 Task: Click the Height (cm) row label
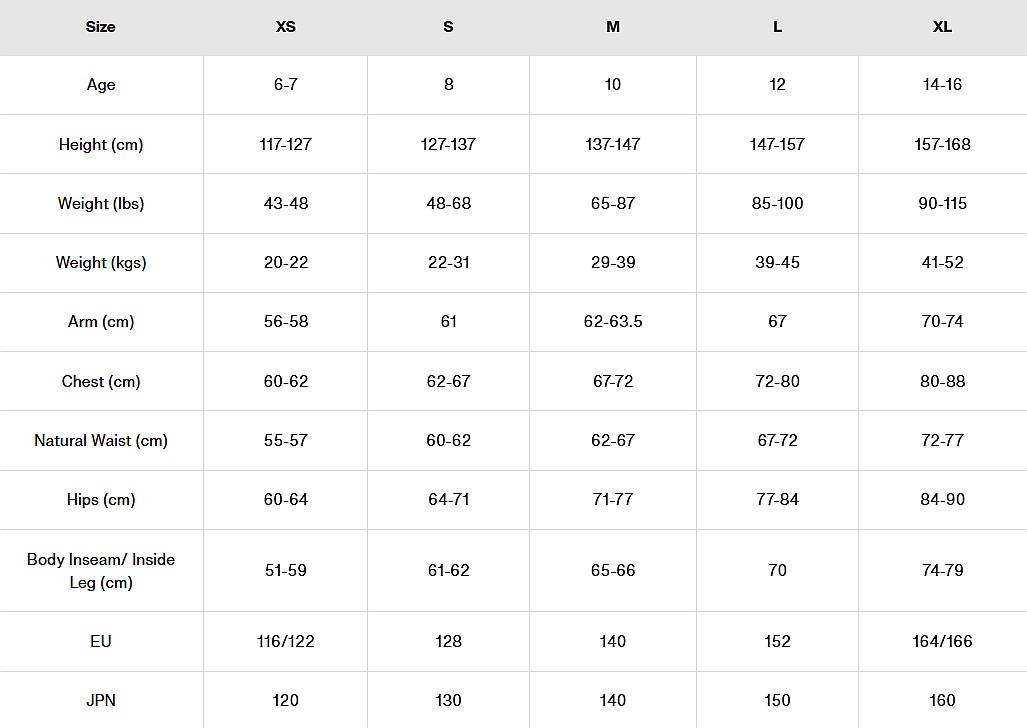[x=101, y=144]
